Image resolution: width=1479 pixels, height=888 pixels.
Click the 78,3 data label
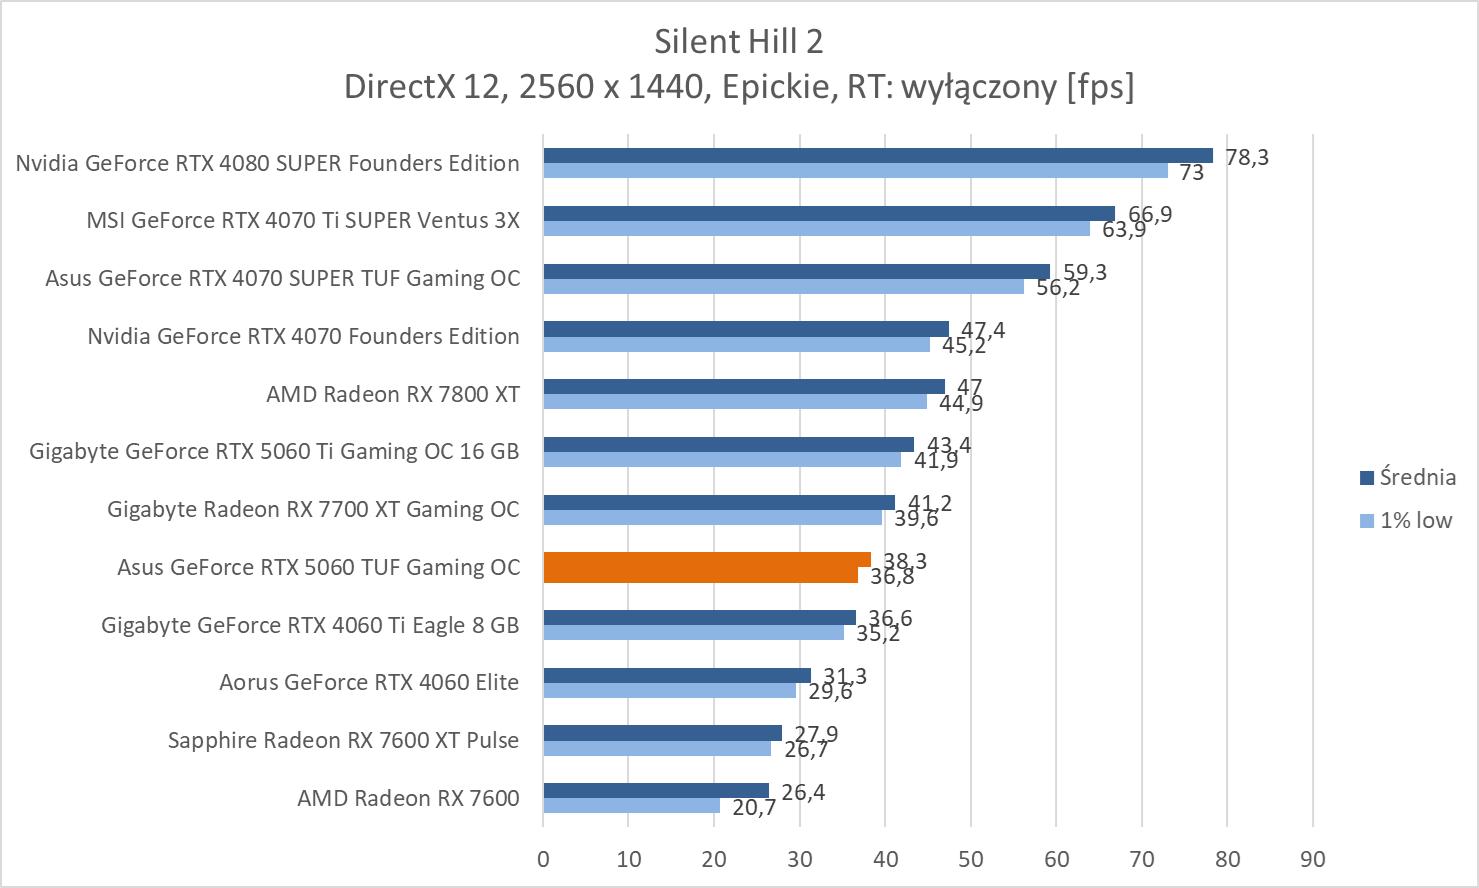click(1246, 157)
